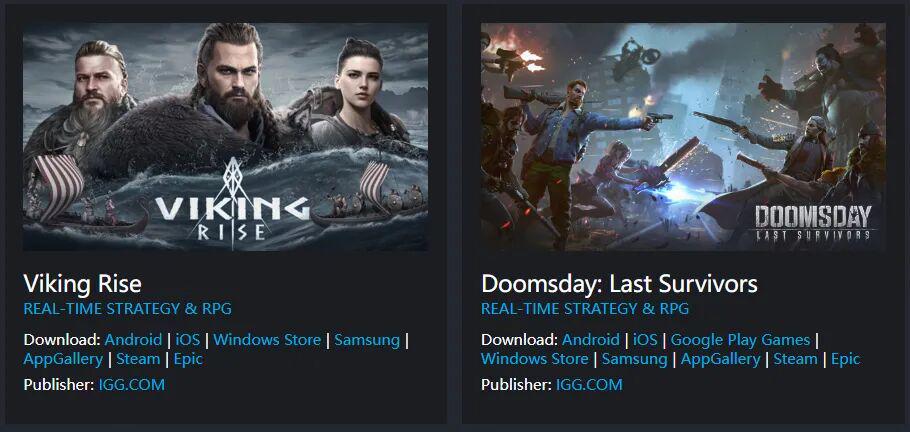This screenshot has width=910, height=432.
Task: Open AppGallery link for Doomsday
Action: (x=720, y=359)
